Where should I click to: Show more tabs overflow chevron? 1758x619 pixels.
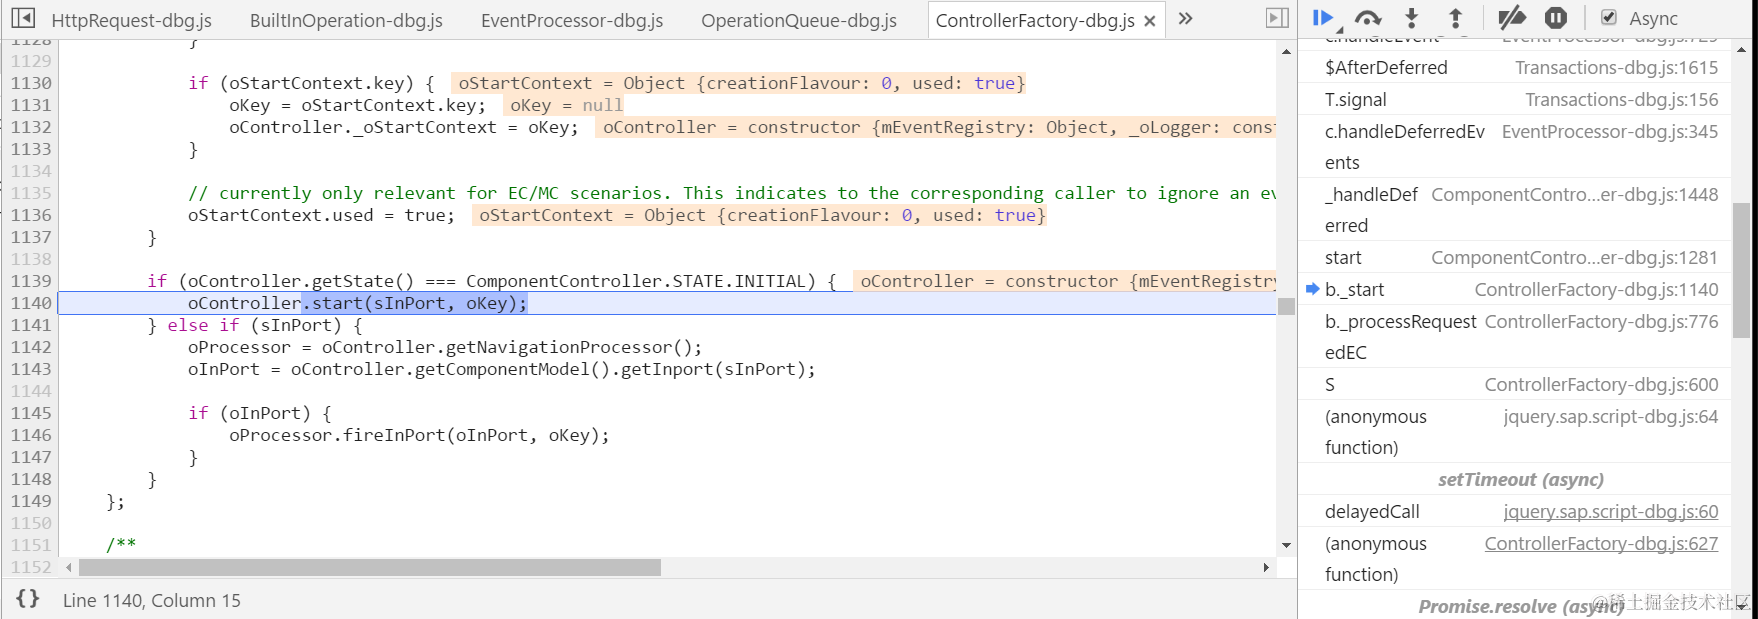(1186, 18)
